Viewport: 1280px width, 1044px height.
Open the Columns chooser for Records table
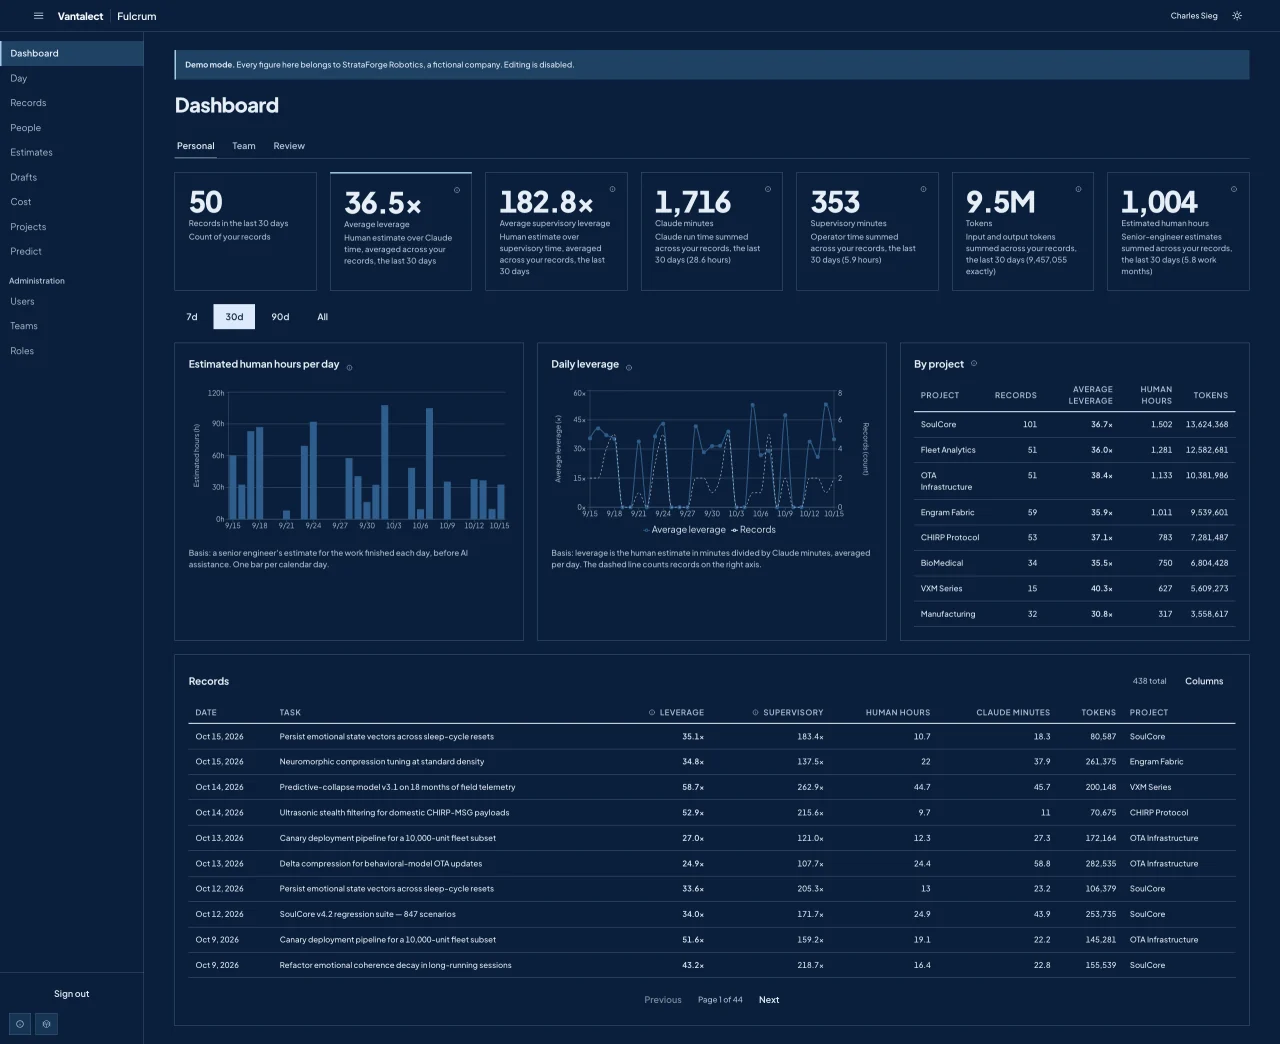pyautogui.click(x=1204, y=681)
